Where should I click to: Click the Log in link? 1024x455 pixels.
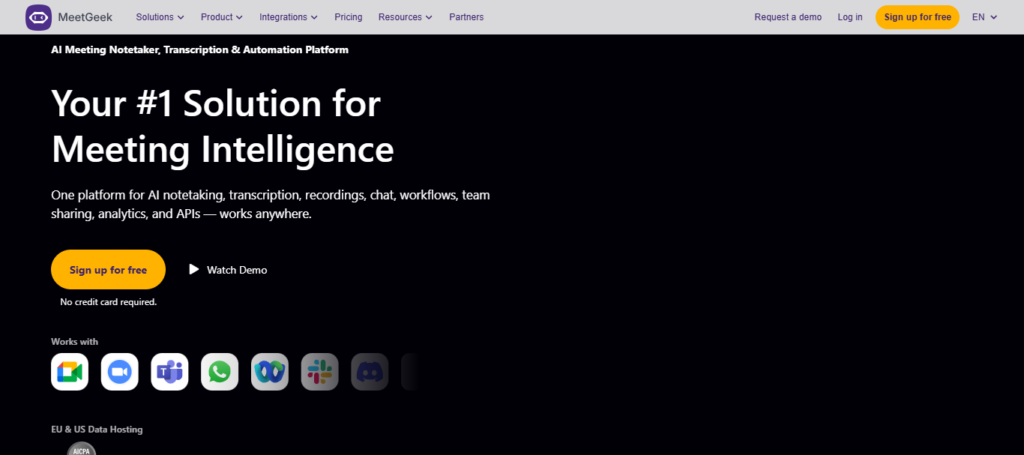pos(850,17)
